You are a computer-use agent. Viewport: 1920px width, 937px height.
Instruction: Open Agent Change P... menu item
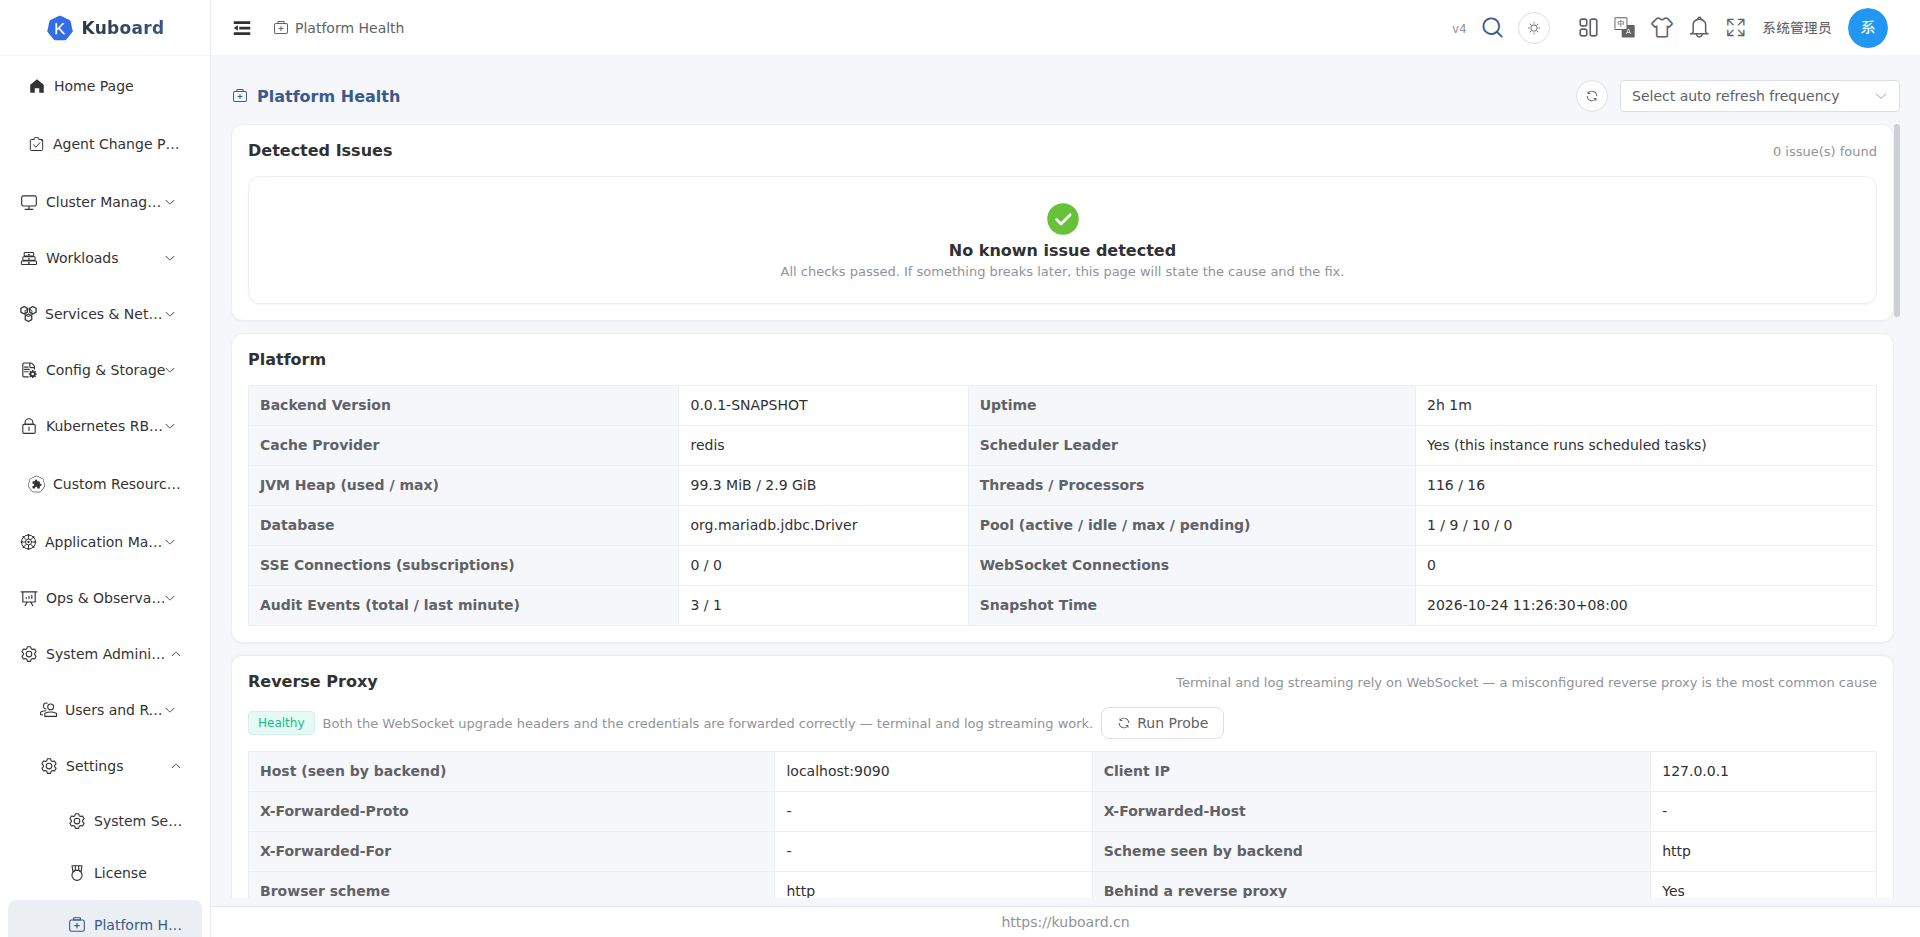pos(105,144)
